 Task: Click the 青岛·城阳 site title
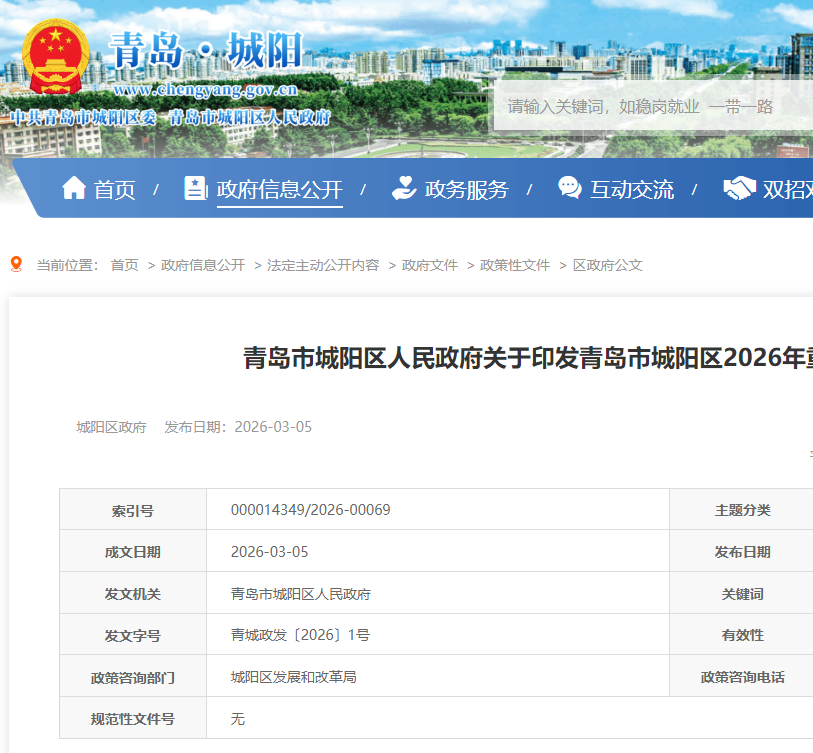pyautogui.click(x=205, y=50)
